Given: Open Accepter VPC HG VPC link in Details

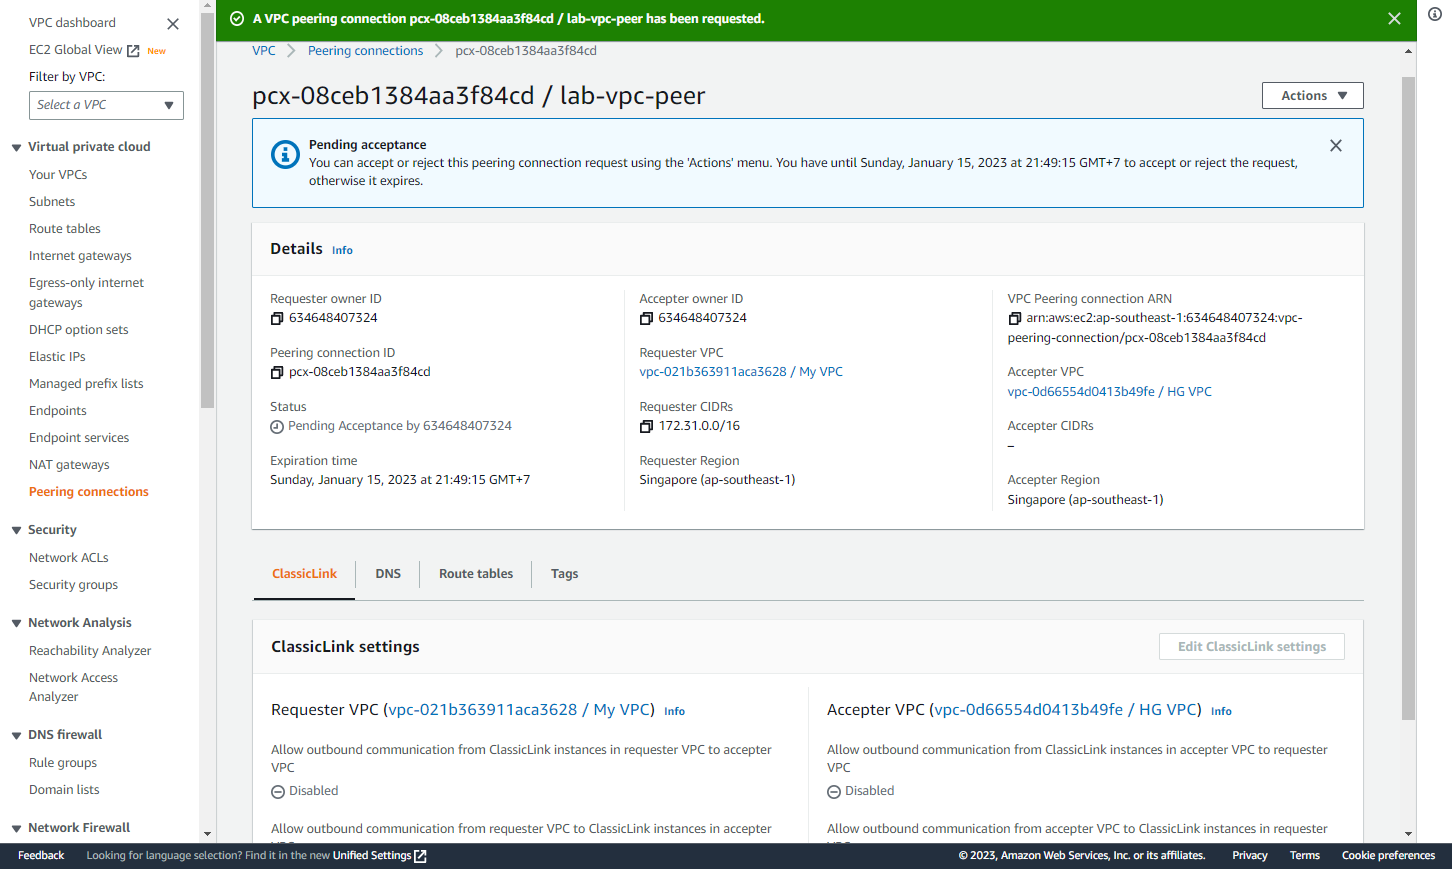Looking at the screenshot, I should [1110, 392].
